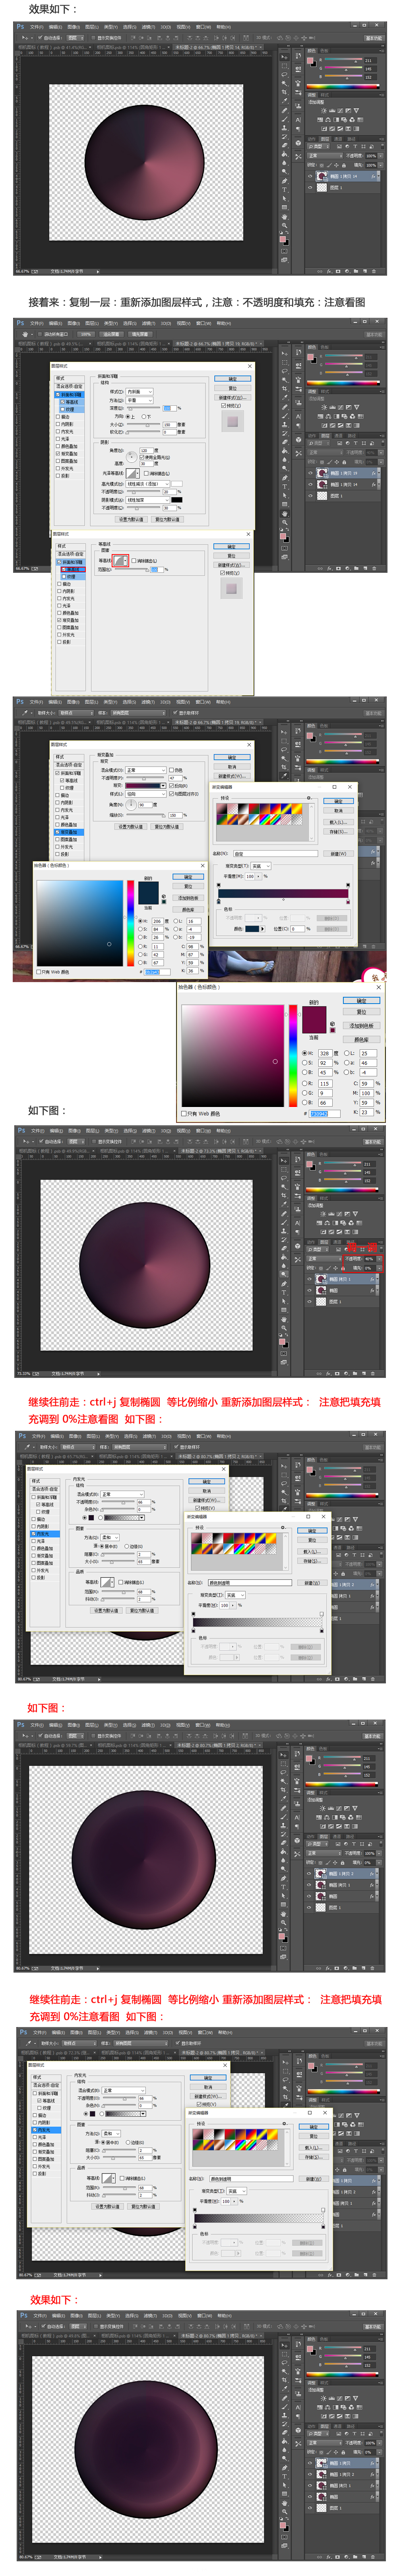
Task: Toggle 与图层对齐 checkbox in Gradient Overlay dialog
Action: point(171,793)
